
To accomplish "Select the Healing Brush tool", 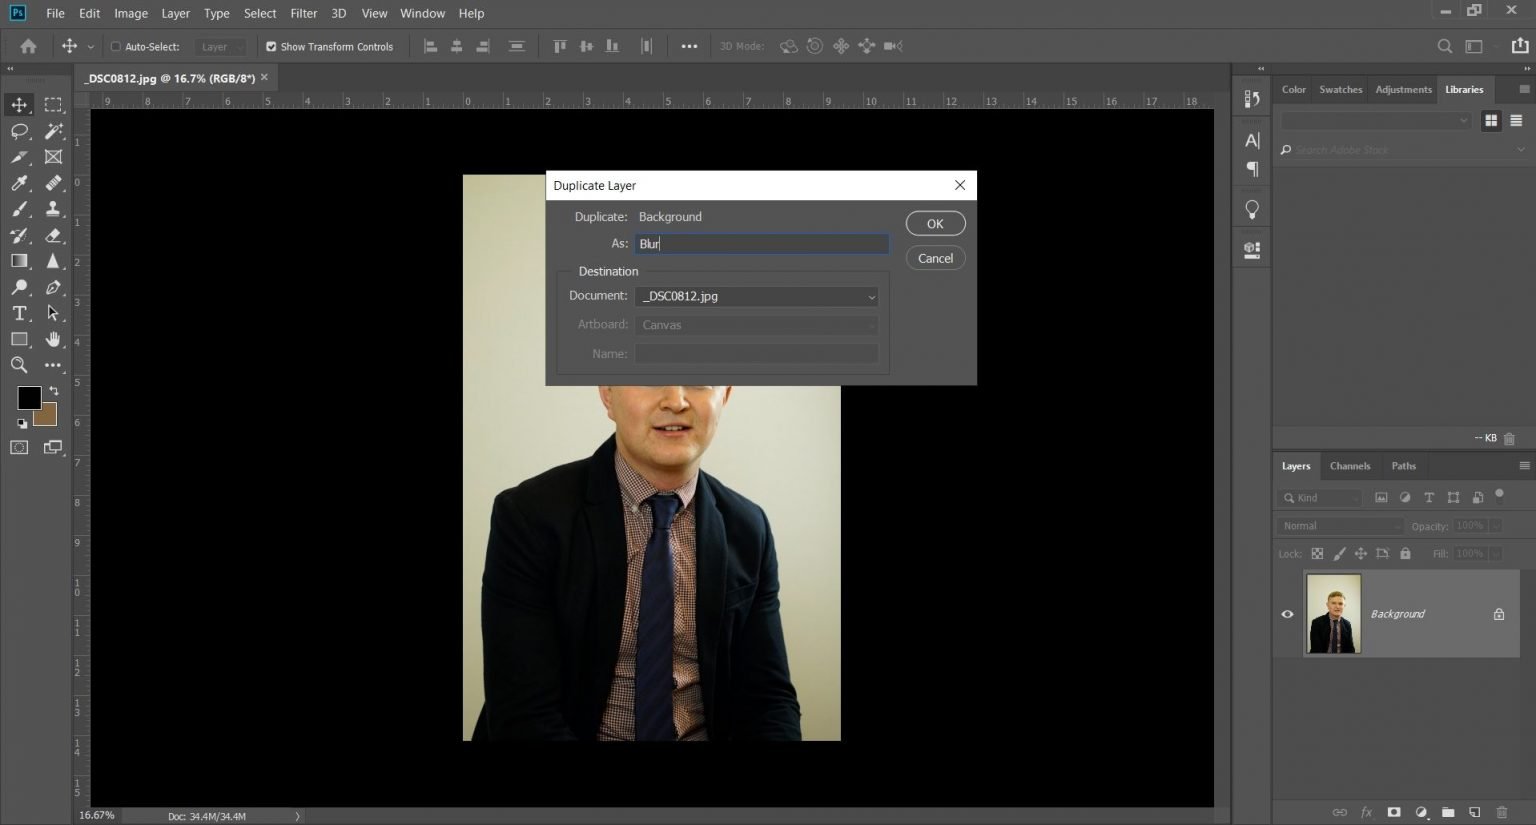I will tap(53, 183).
